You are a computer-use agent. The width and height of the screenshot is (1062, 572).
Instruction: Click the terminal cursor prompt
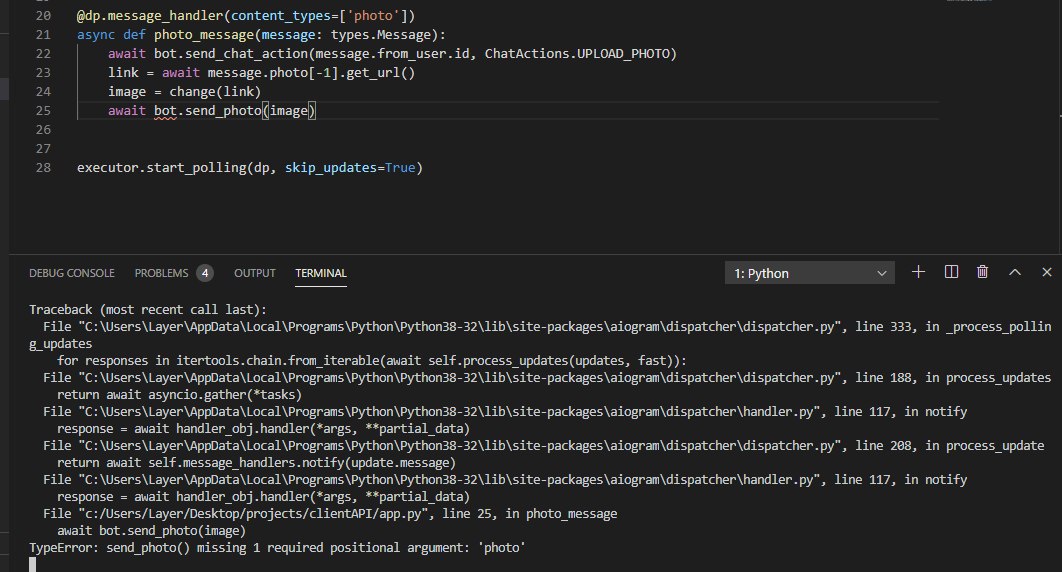pyautogui.click(x=33, y=564)
